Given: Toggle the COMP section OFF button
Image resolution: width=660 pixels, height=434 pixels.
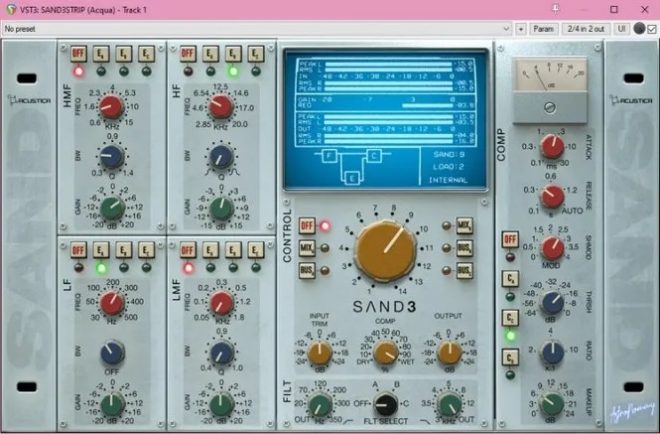Looking at the screenshot, I should [x=510, y=240].
